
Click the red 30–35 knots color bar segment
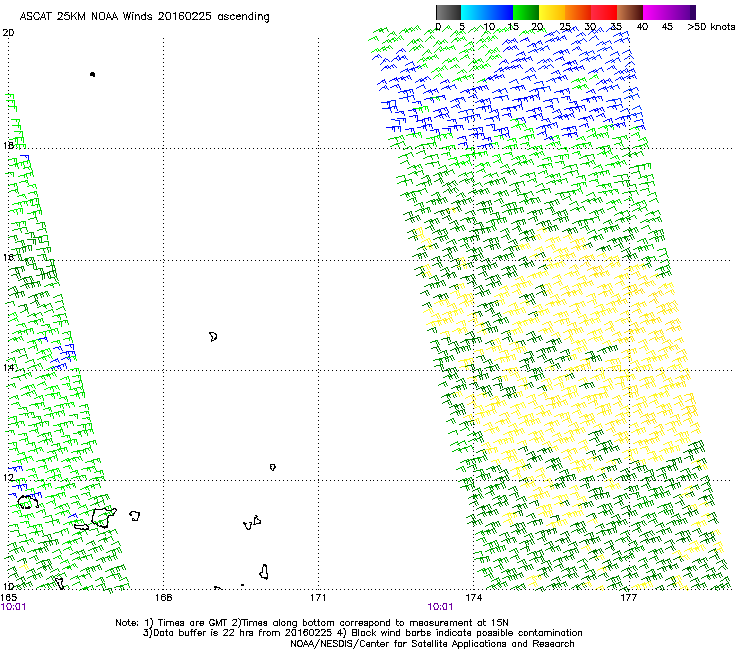pyautogui.click(x=604, y=12)
